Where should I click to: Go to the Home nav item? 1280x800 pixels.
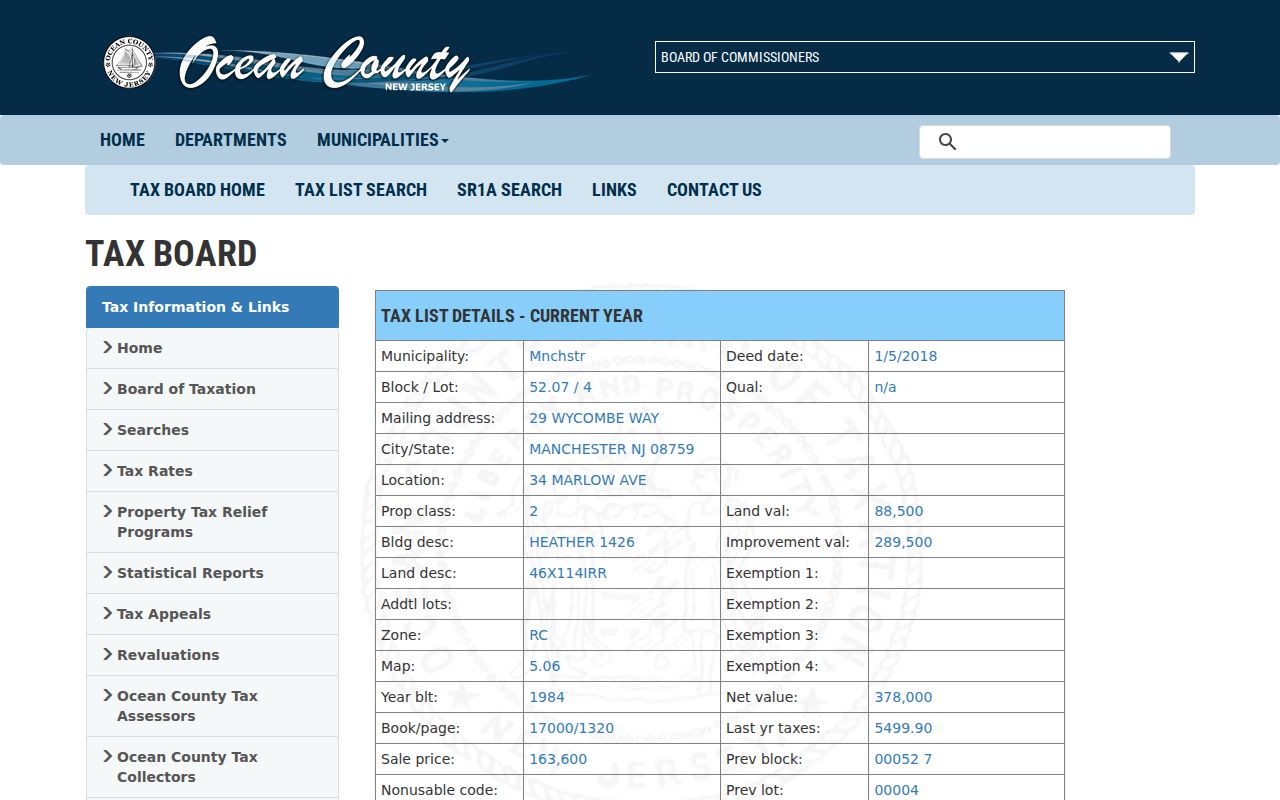point(122,140)
